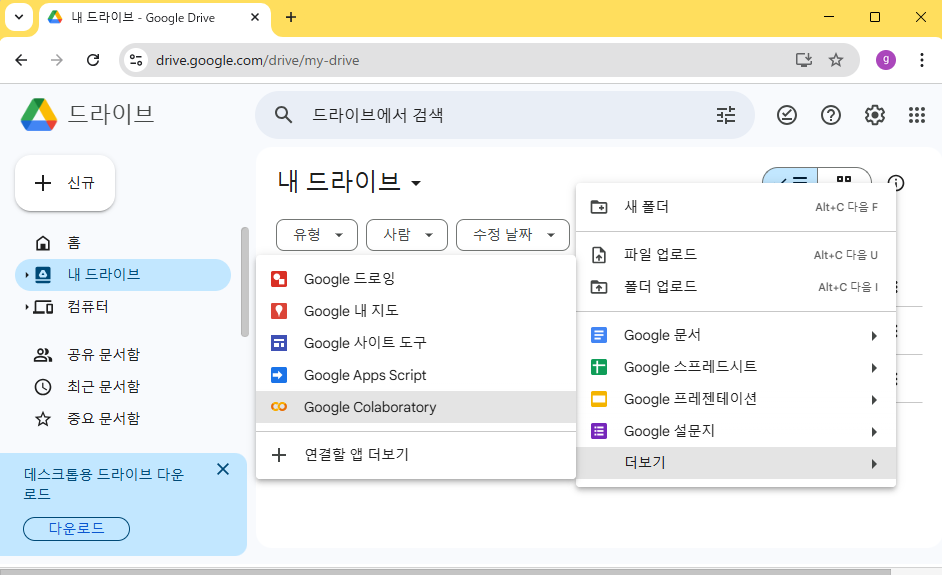This screenshot has height=575, width=942.
Task: Click the browser bookmark star icon
Action: pyautogui.click(x=836, y=60)
